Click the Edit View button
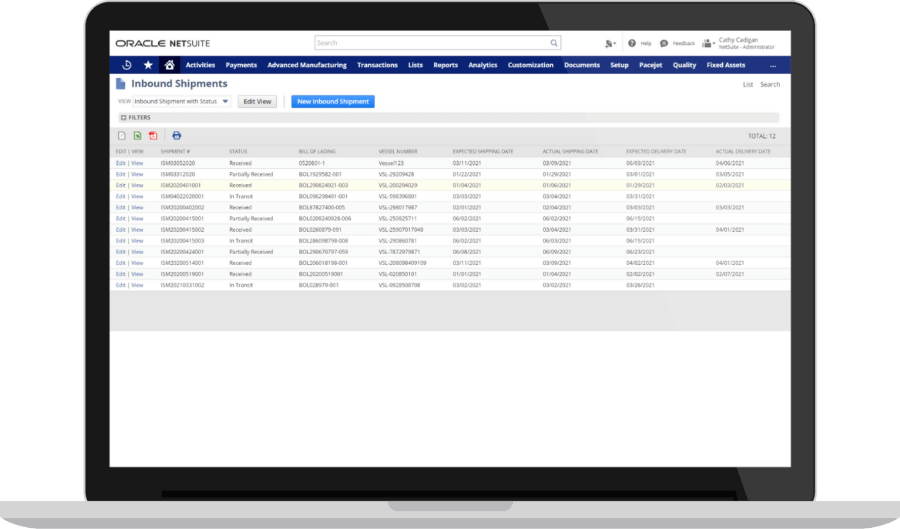The image size is (900, 529). point(257,102)
